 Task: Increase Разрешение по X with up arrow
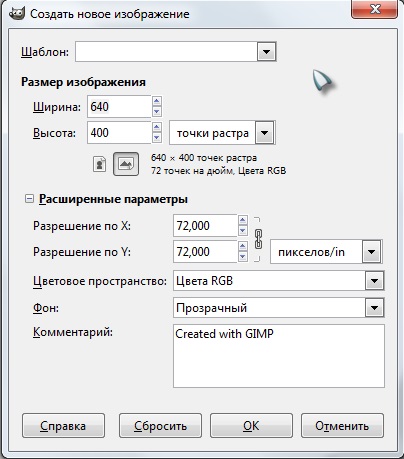pos(243,220)
